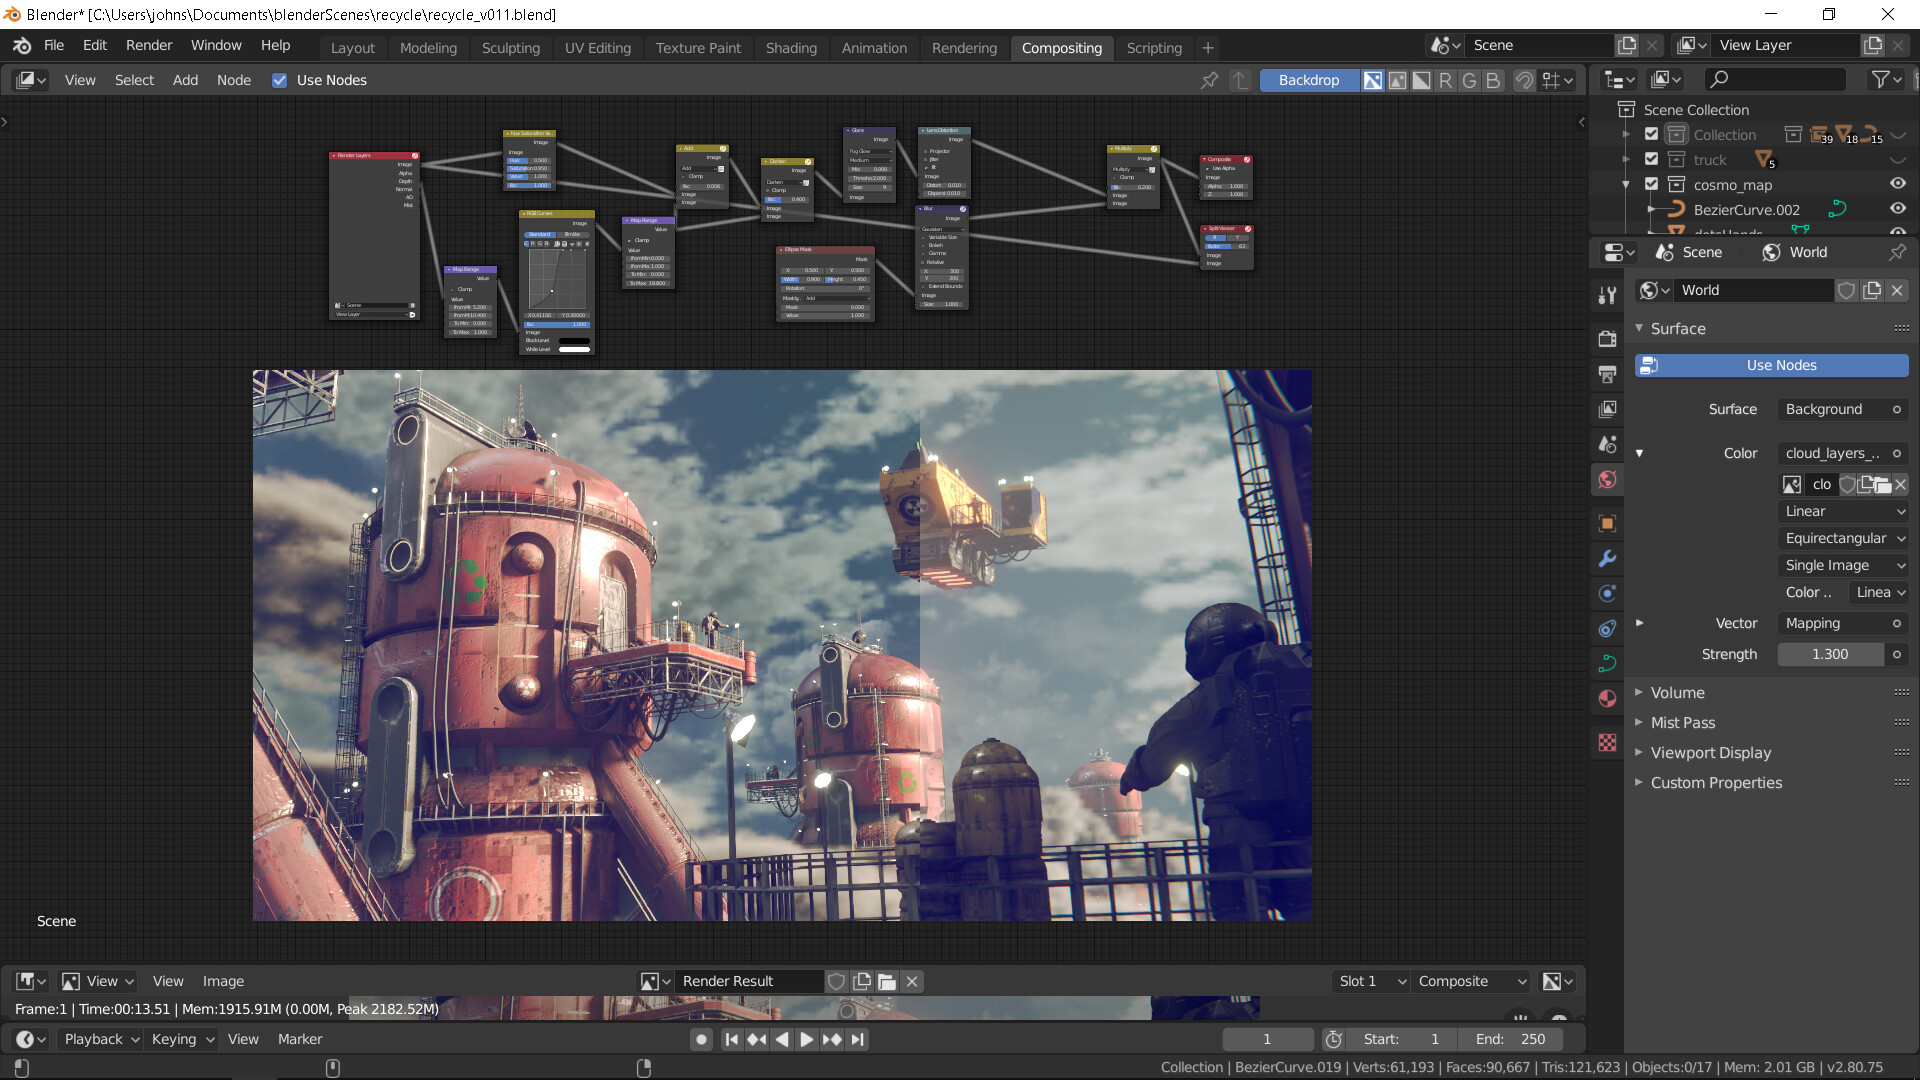The width and height of the screenshot is (1920, 1080).
Task: Toggle visibility of cosmo_map collection
Action: (1897, 184)
